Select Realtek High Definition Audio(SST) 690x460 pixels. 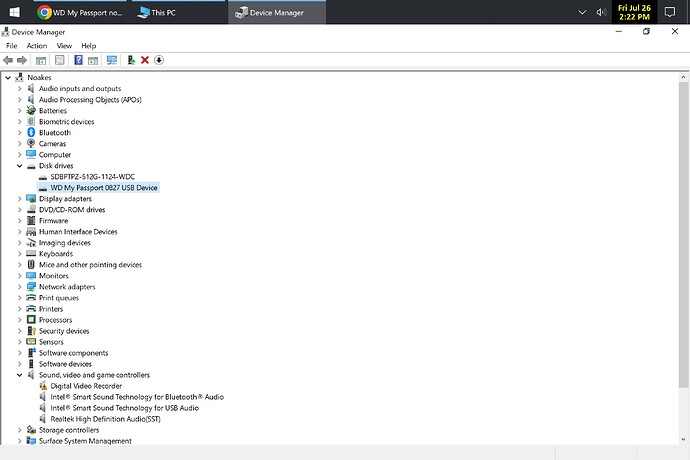105,419
